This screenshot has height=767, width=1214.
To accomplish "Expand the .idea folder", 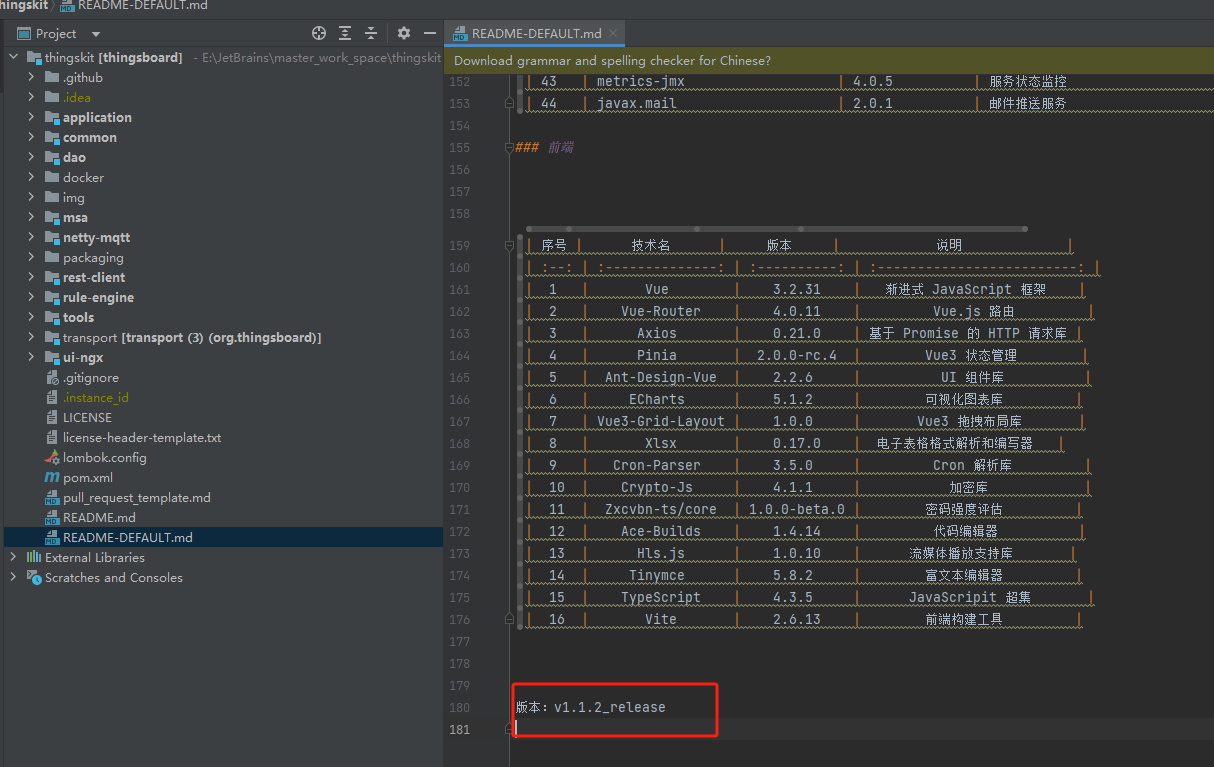I will click(x=32, y=97).
